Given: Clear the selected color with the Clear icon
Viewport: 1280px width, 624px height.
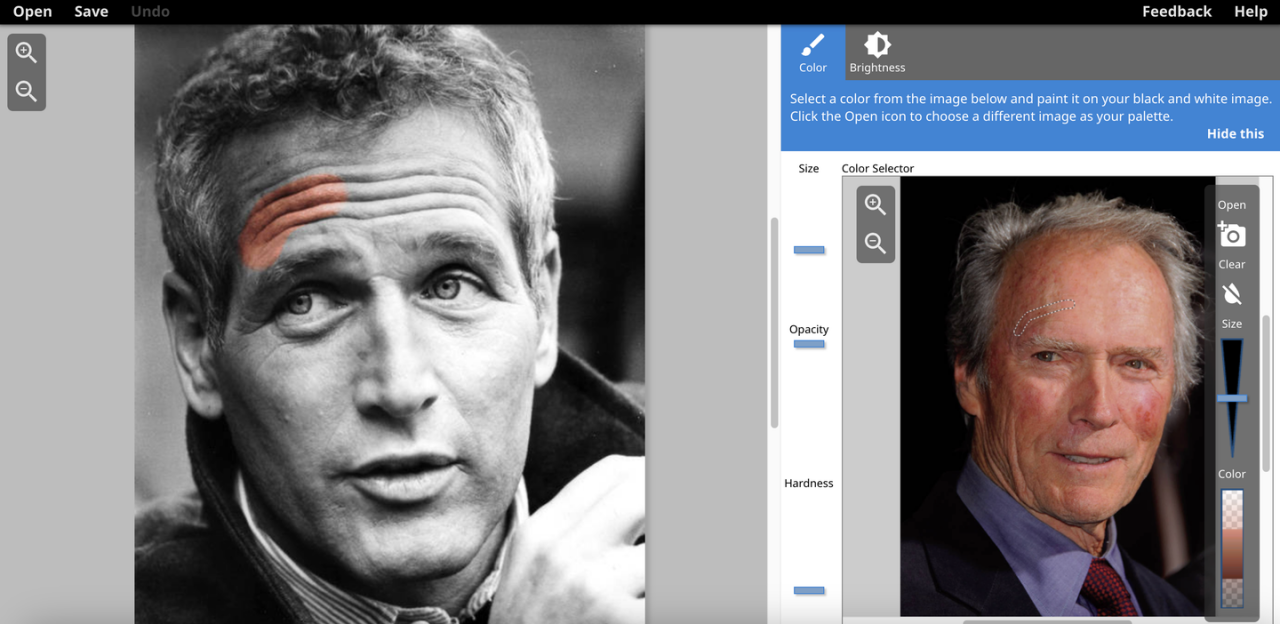Looking at the screenshot, I should pos(1232,293).
